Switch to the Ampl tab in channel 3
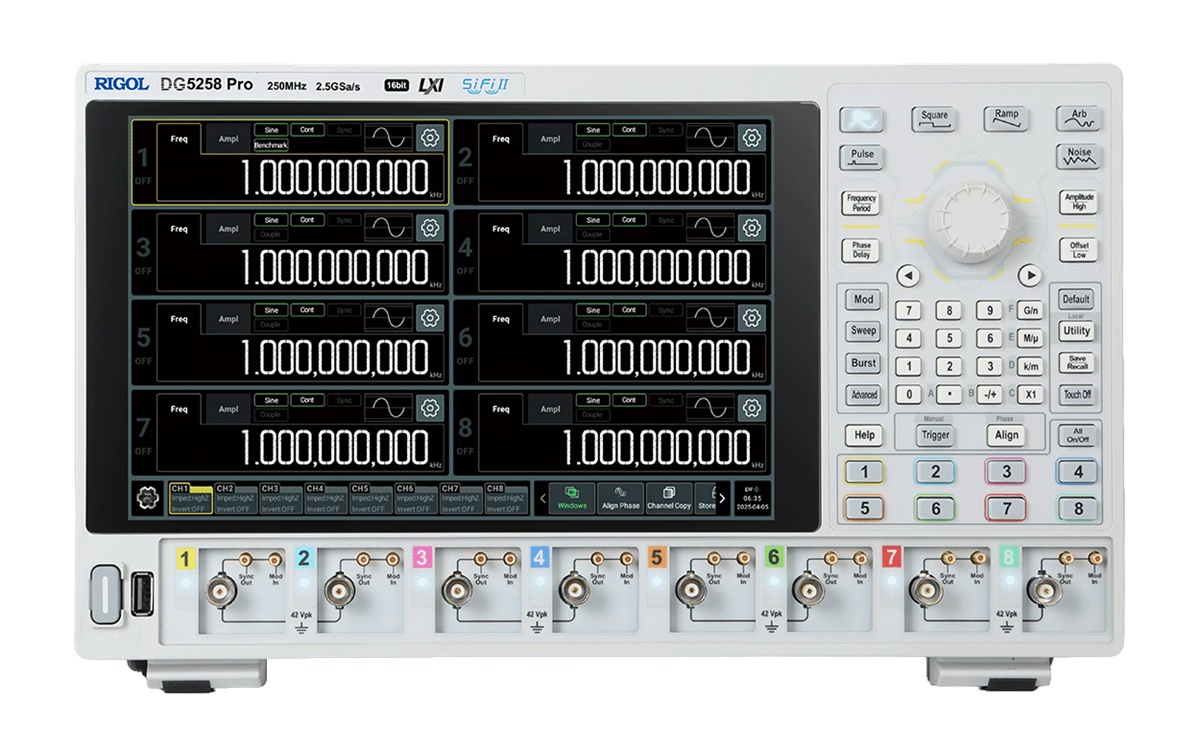The image size is (1200, 735). [x=229, y=229]
